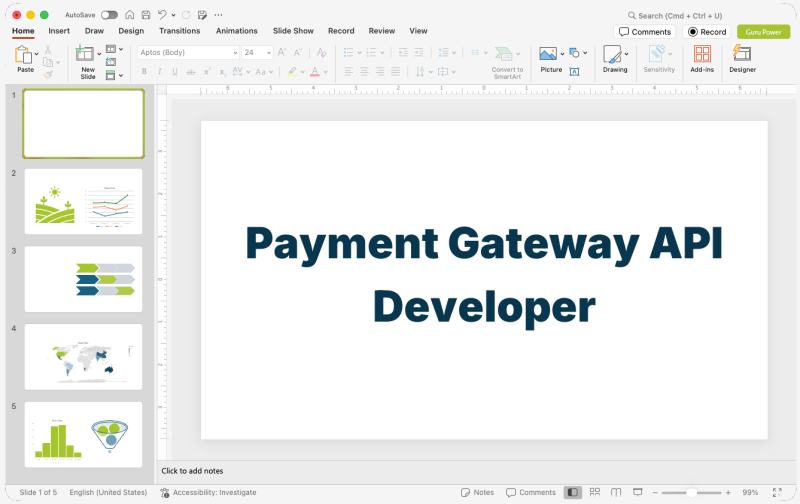
Task: Click the text highlight color swatch
Action: (292, 72)
